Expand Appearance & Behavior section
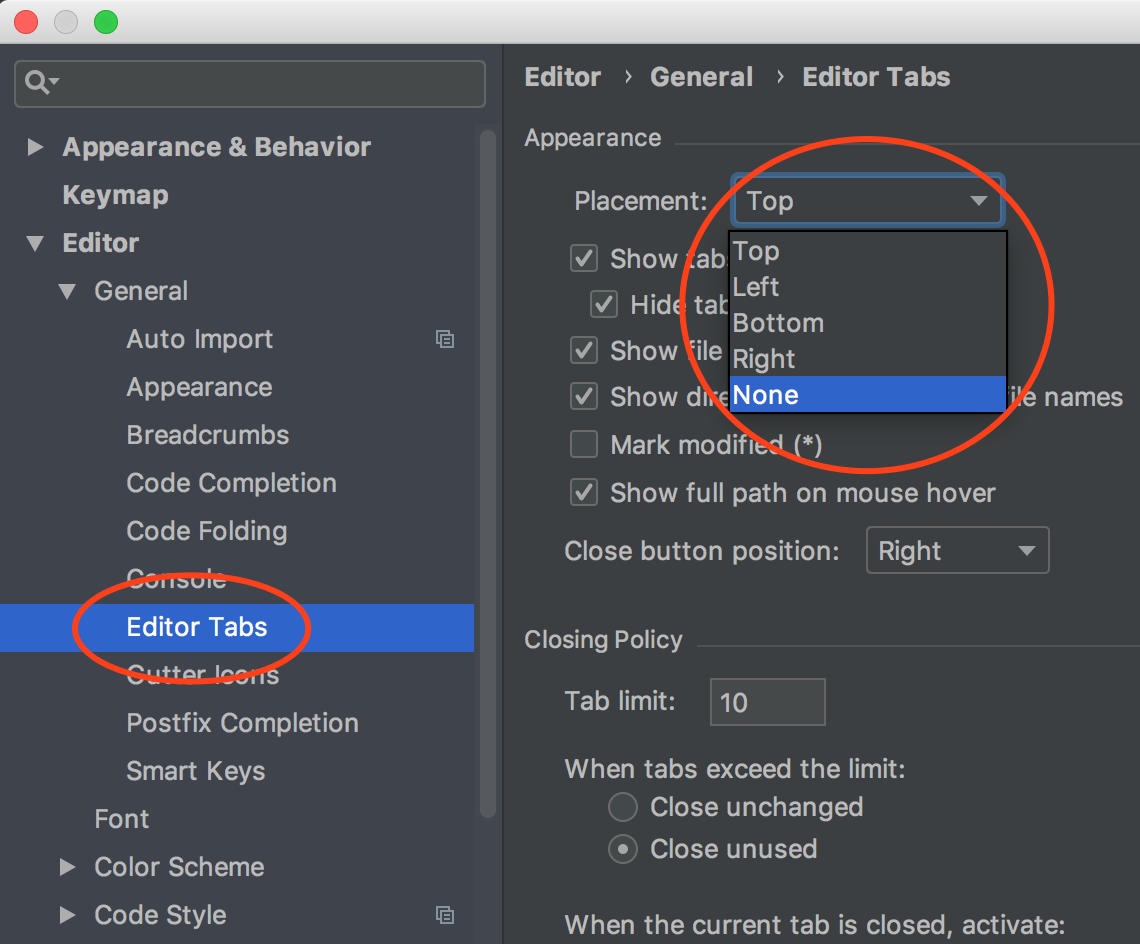Screen dimensions: 1140x944 pyautogui.click(x=34, y=147)
